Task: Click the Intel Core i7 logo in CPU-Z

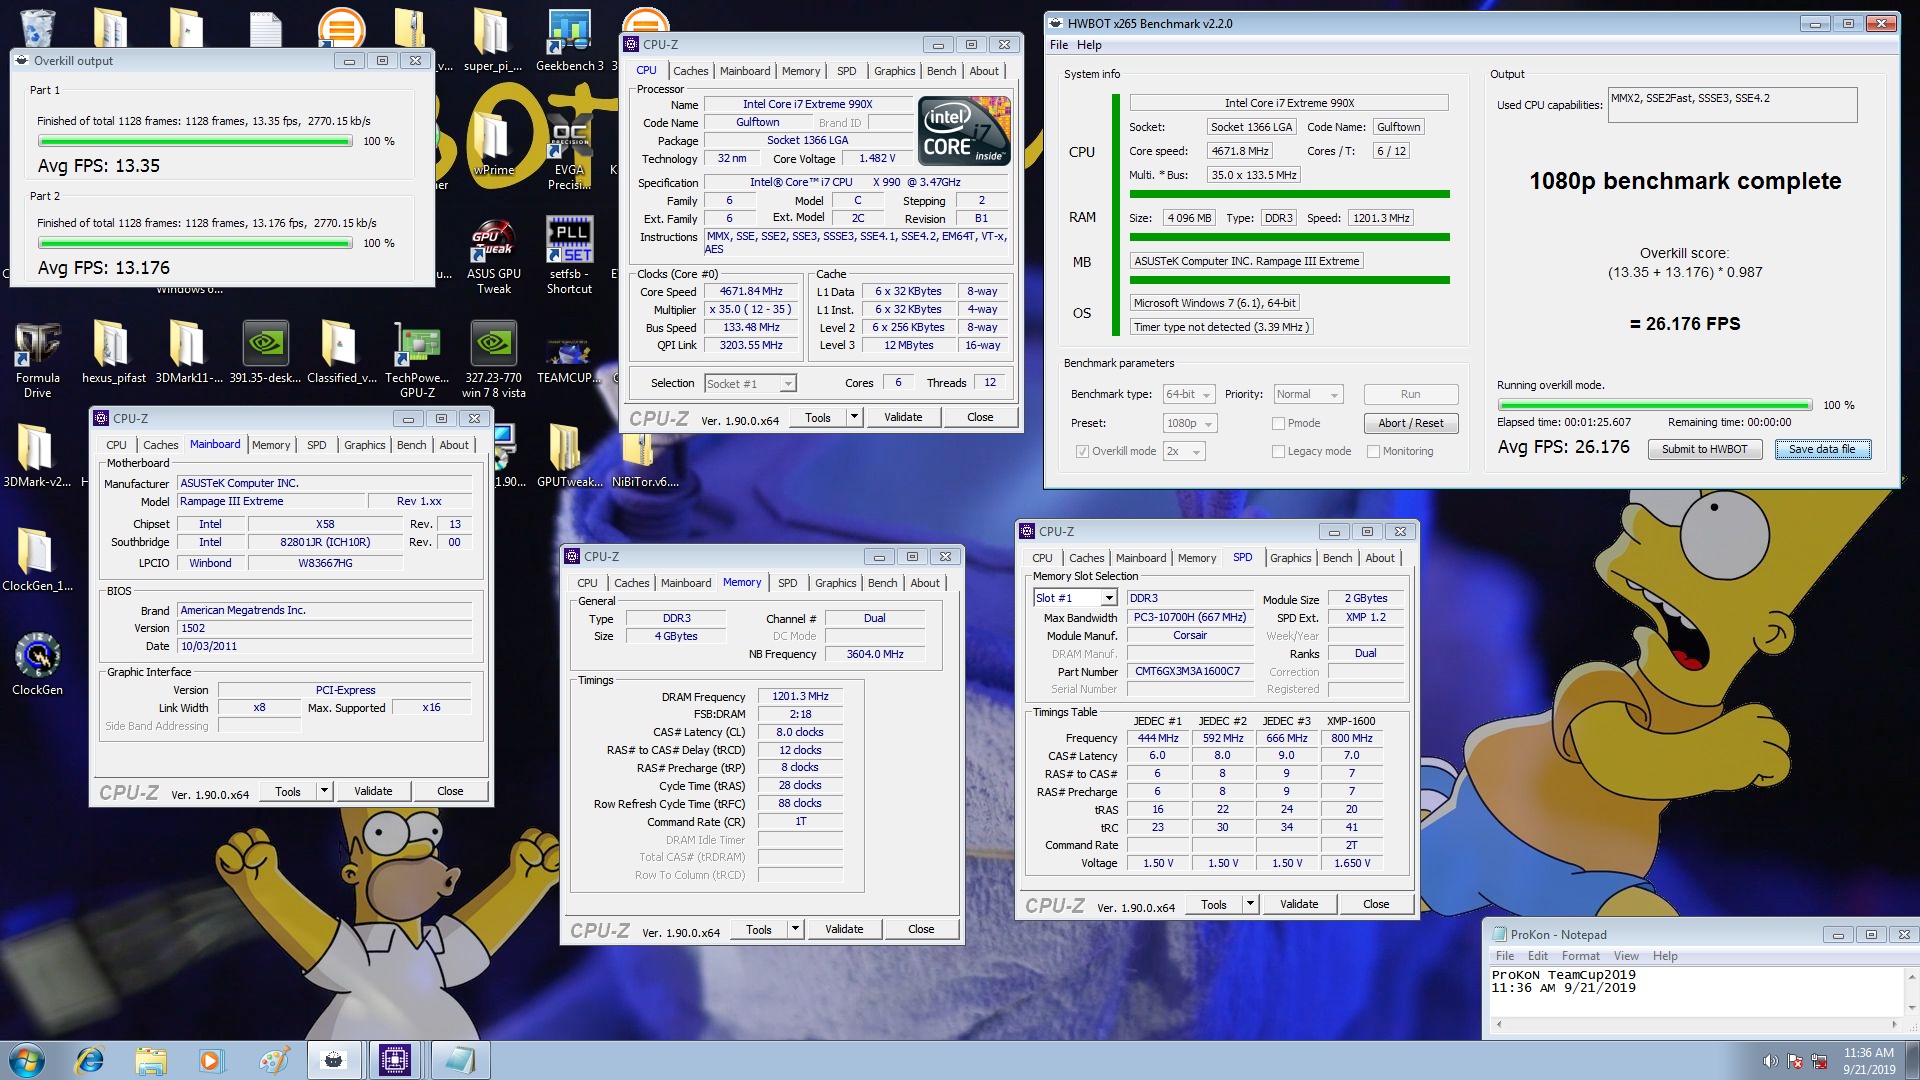Action: pyautogui.click(x=964, y=131)
